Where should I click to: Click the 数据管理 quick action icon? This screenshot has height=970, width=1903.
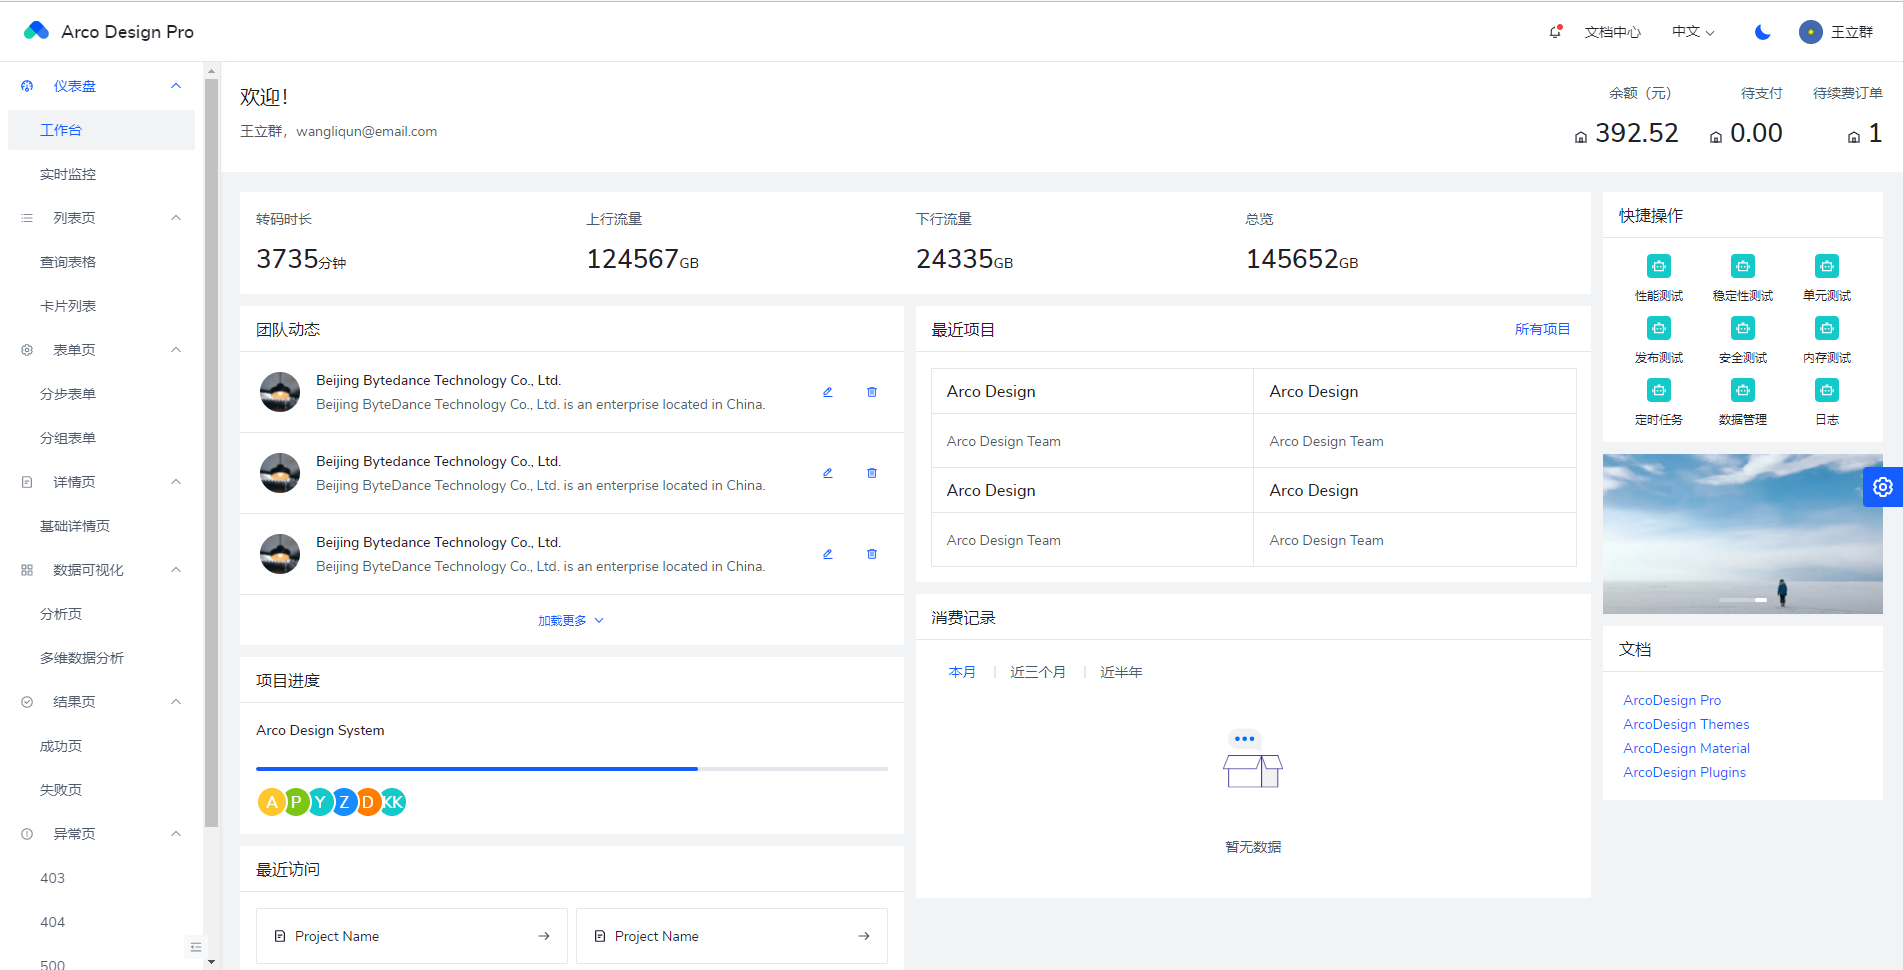1743,390
